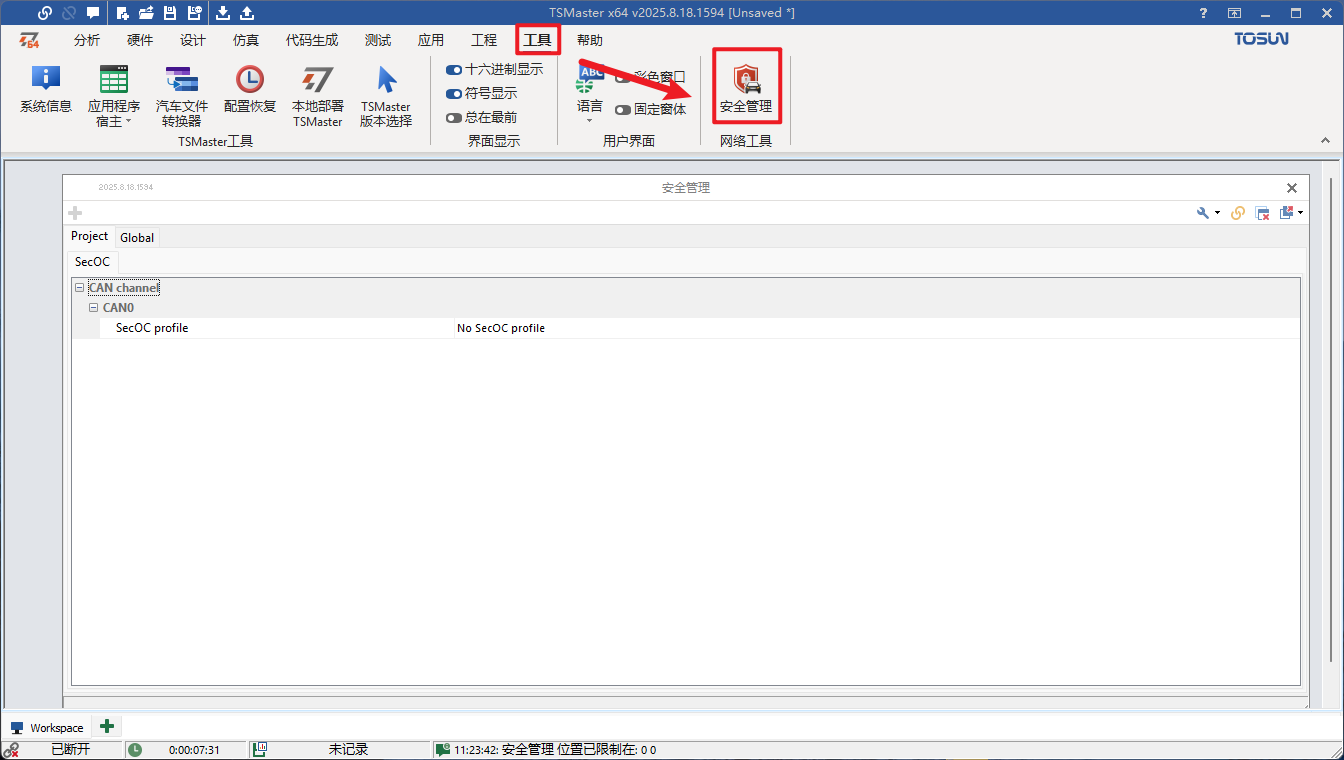The image size is (1344, 760).
Task: Open the 语言 language dropdown
Action: pyautogui.click(x=590, y=96)
